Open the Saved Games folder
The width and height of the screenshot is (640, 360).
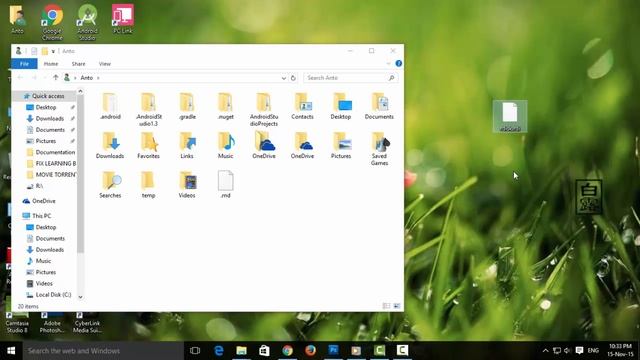(379, 149)
